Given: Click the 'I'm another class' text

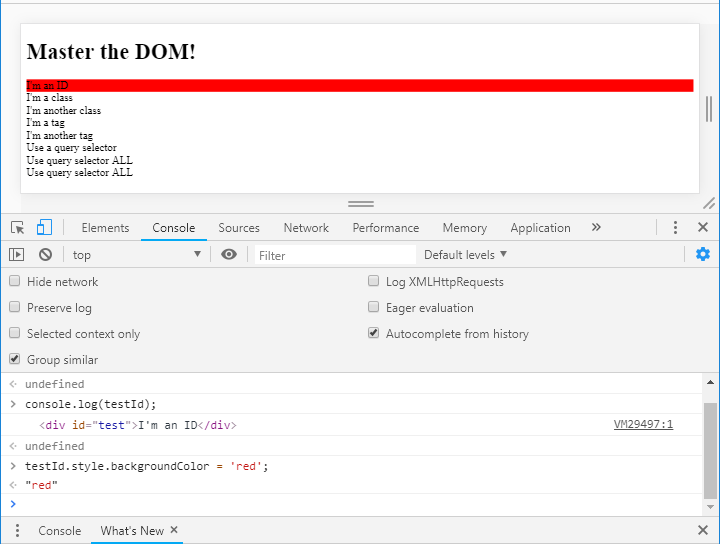Looking at the screenshot, I should click(64, 111).
